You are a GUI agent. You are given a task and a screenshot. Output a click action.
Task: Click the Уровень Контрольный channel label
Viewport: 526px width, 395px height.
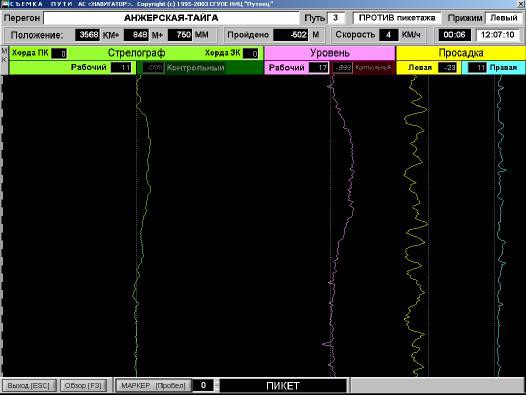click(373, 68)
